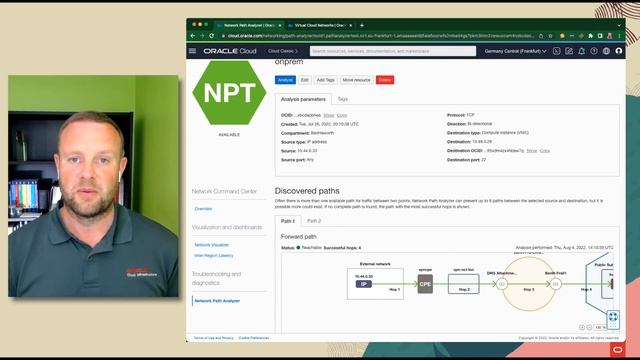Image resolution: width=640 pixels, height=360 pixels.
Task: Open the diagram zoom percentage selector
Action: pos(600,327)
